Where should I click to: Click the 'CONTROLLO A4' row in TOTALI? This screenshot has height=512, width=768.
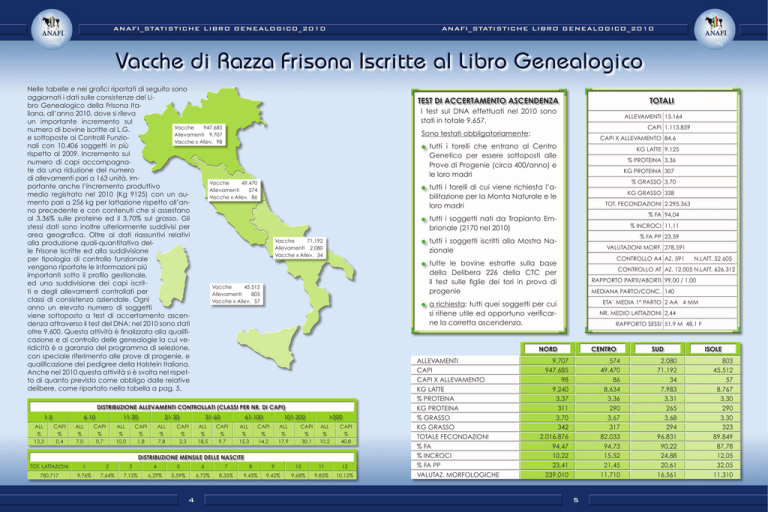click(662, 258)
